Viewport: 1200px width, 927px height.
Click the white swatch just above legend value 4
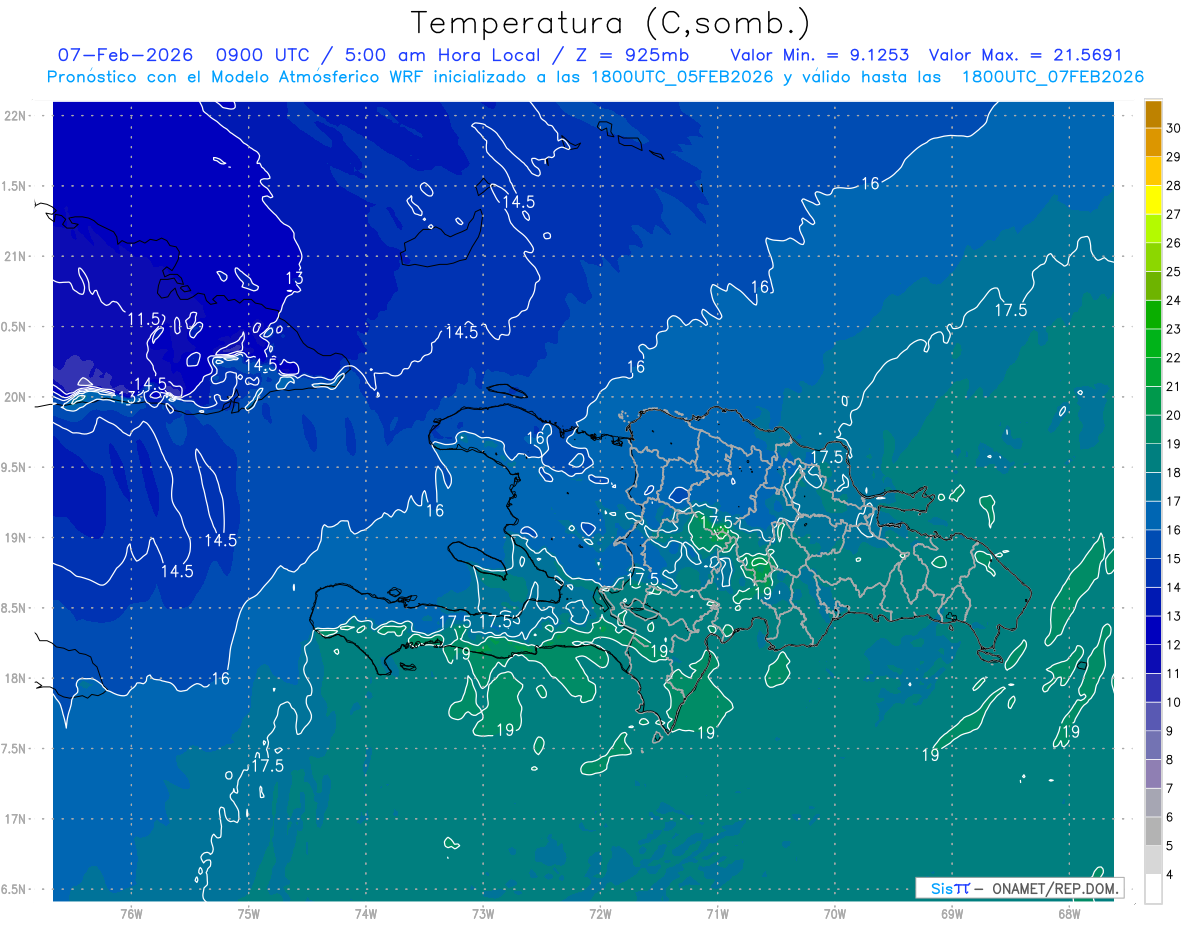tap(1153, 860)
